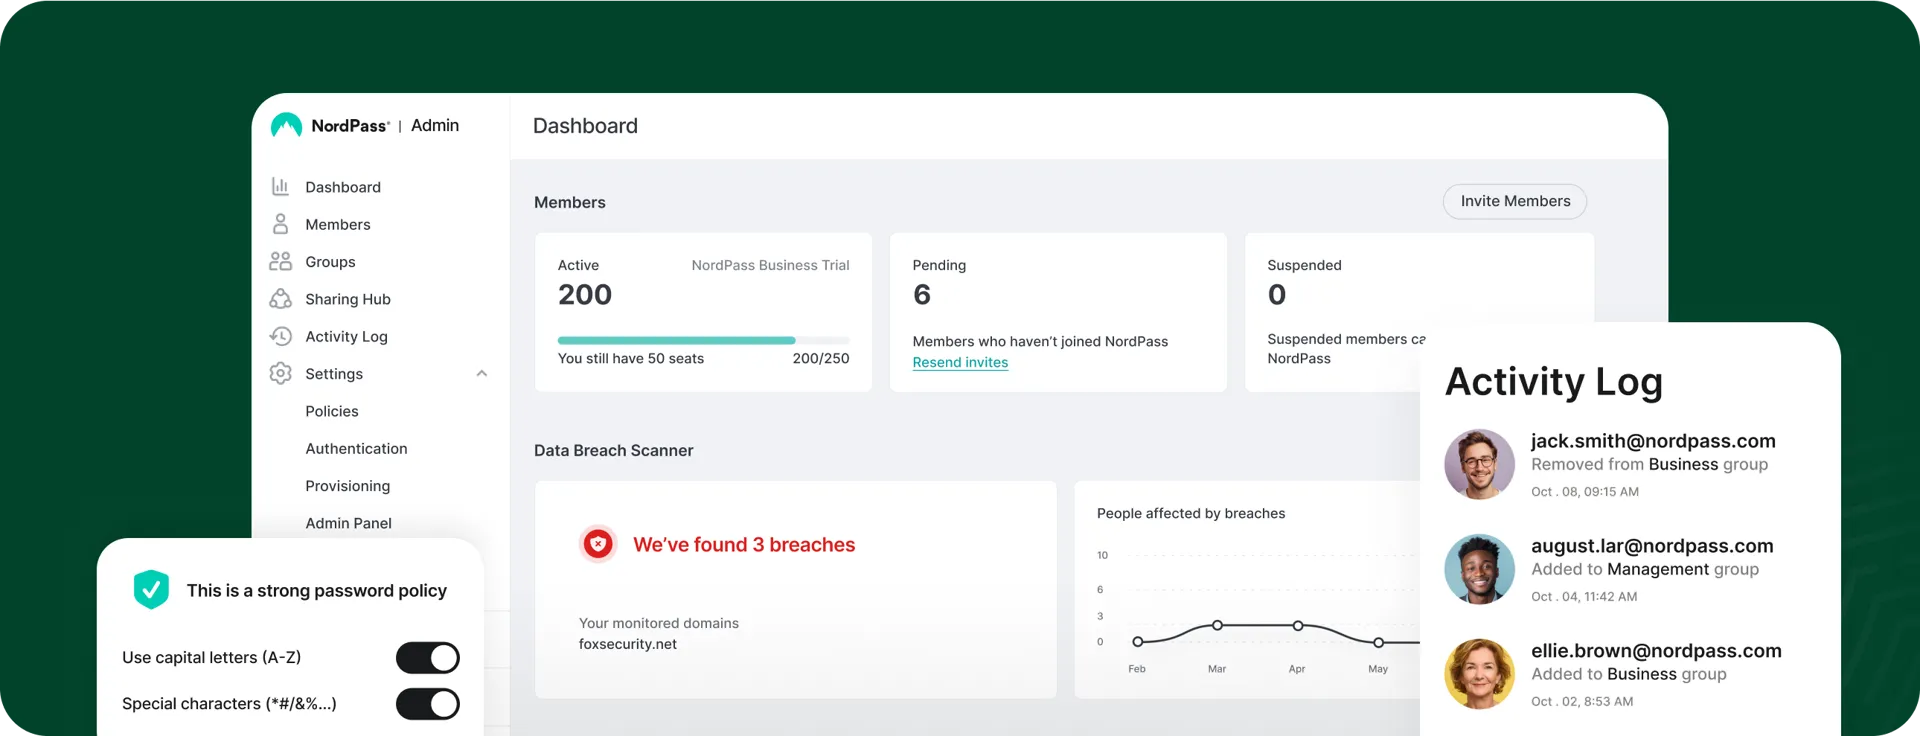Open Dashboard in the sidebar

(343, 187)
